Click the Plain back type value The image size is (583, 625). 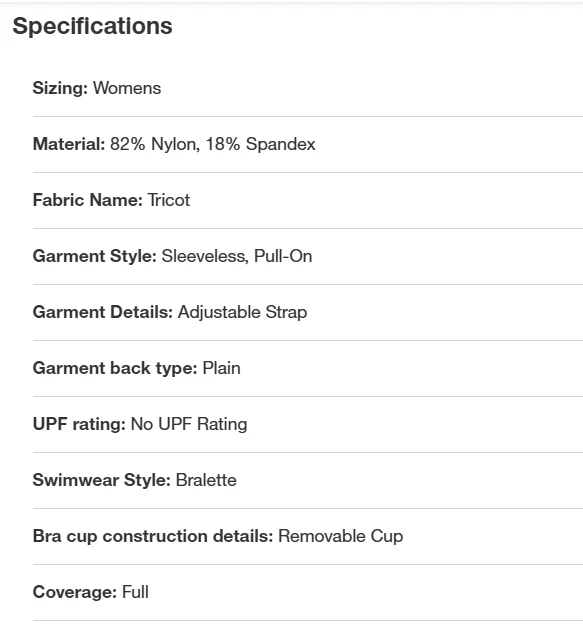222,368
